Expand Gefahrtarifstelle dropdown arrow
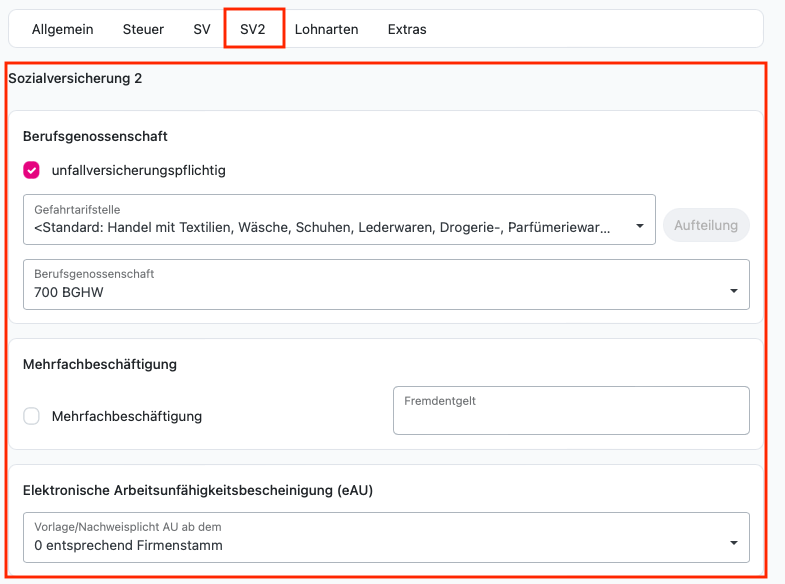The width and height of the screenshot is (785, 584). pyautogui.click(x=639, y=226)
